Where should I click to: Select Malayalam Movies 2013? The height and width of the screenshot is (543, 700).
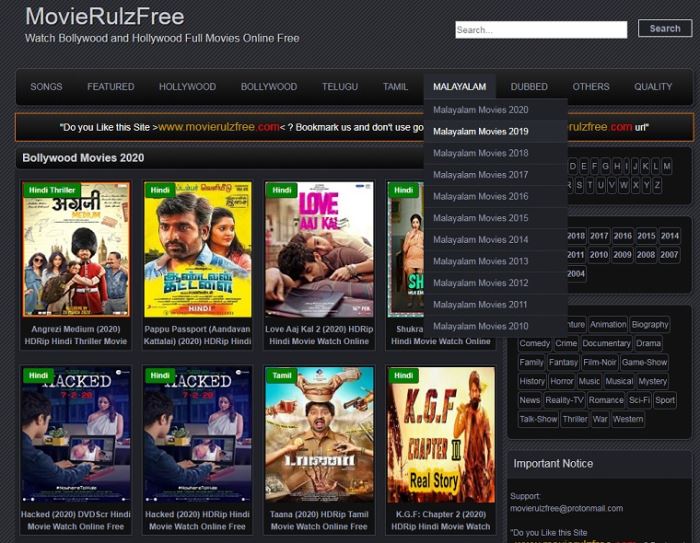496,261
